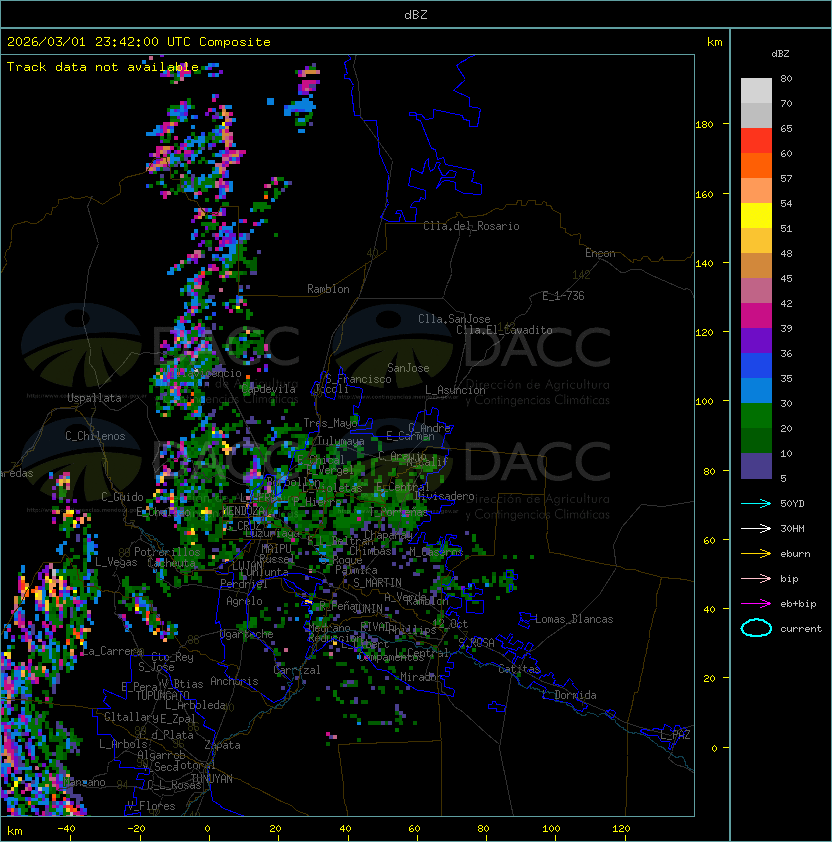This screenshot has width=832, height=842.
Task: Click the 'C_Chilenos' map label
Action: pyautogui.click(x=95, y=436)
